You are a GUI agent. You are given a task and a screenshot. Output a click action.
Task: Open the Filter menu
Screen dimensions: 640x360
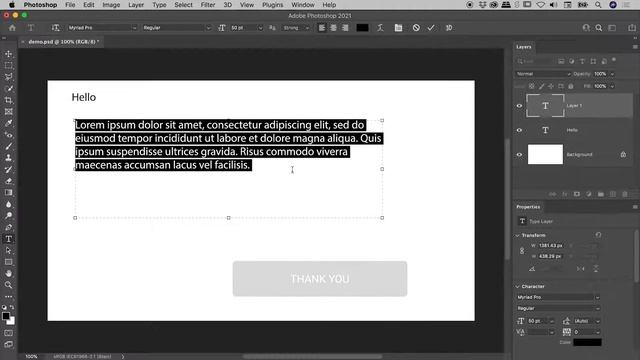click(x=208, y=5)
